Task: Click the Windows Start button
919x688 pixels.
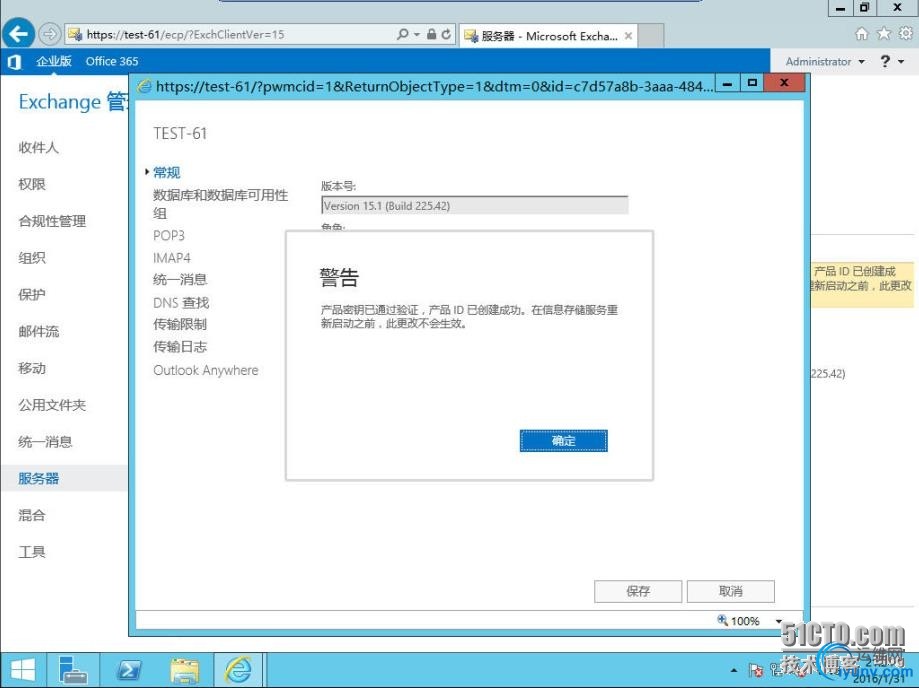Action: (23, 670)
